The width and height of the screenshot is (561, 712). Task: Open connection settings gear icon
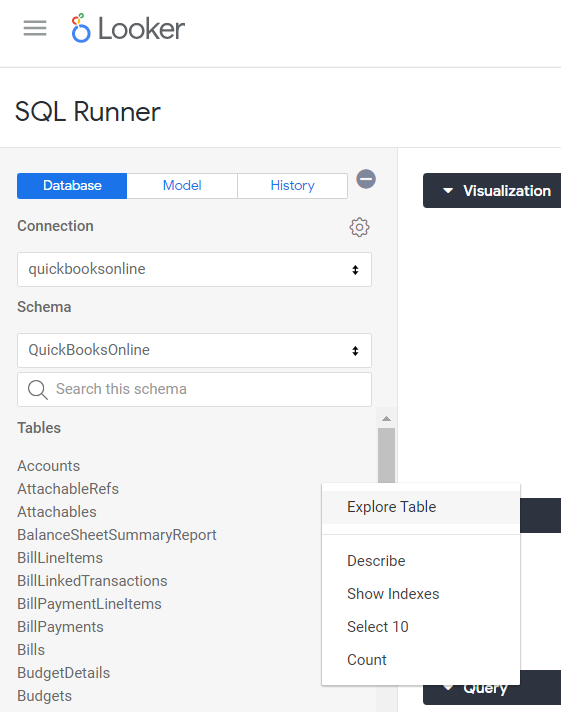(359, 227)
